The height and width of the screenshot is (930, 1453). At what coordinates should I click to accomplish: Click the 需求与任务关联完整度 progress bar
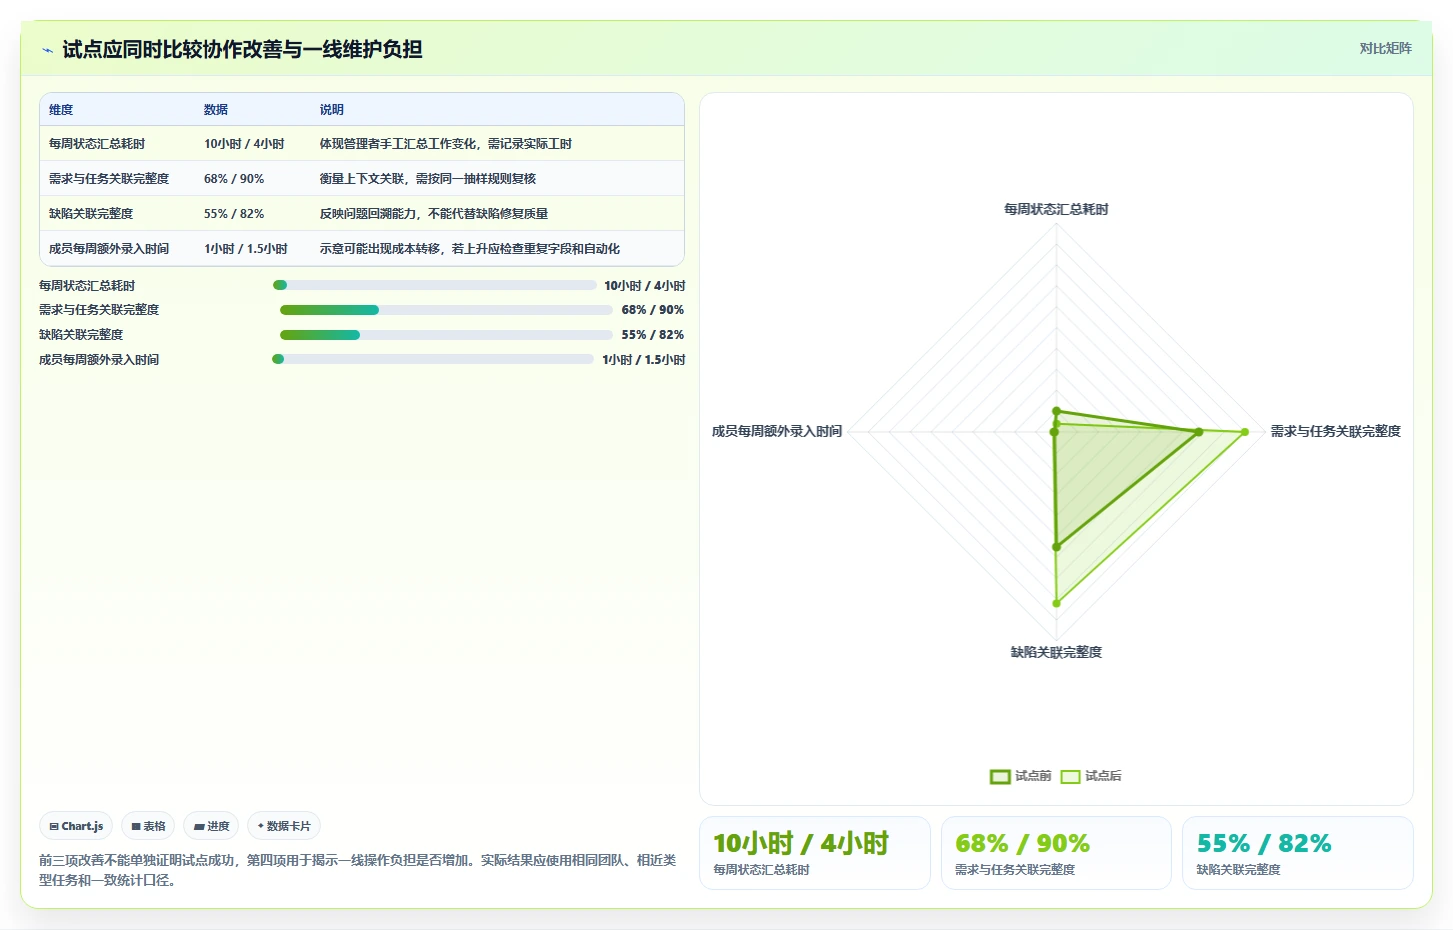[446, 310]
